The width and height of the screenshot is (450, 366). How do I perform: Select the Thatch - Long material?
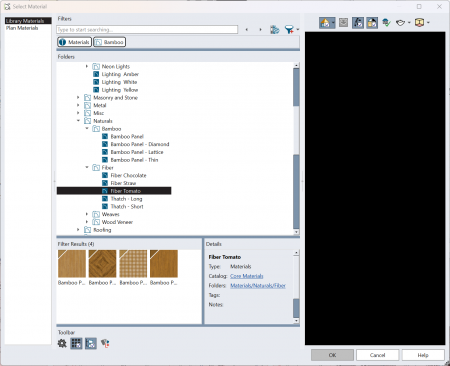[x=126, y=199]
